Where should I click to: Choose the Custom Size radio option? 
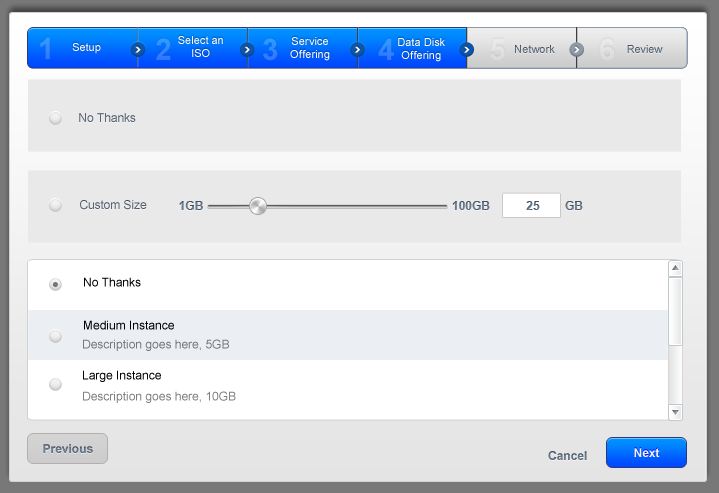[56, 205]
